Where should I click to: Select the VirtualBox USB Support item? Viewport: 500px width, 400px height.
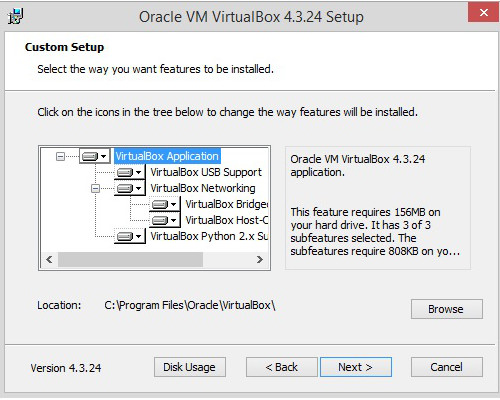(x=206, y=172)
